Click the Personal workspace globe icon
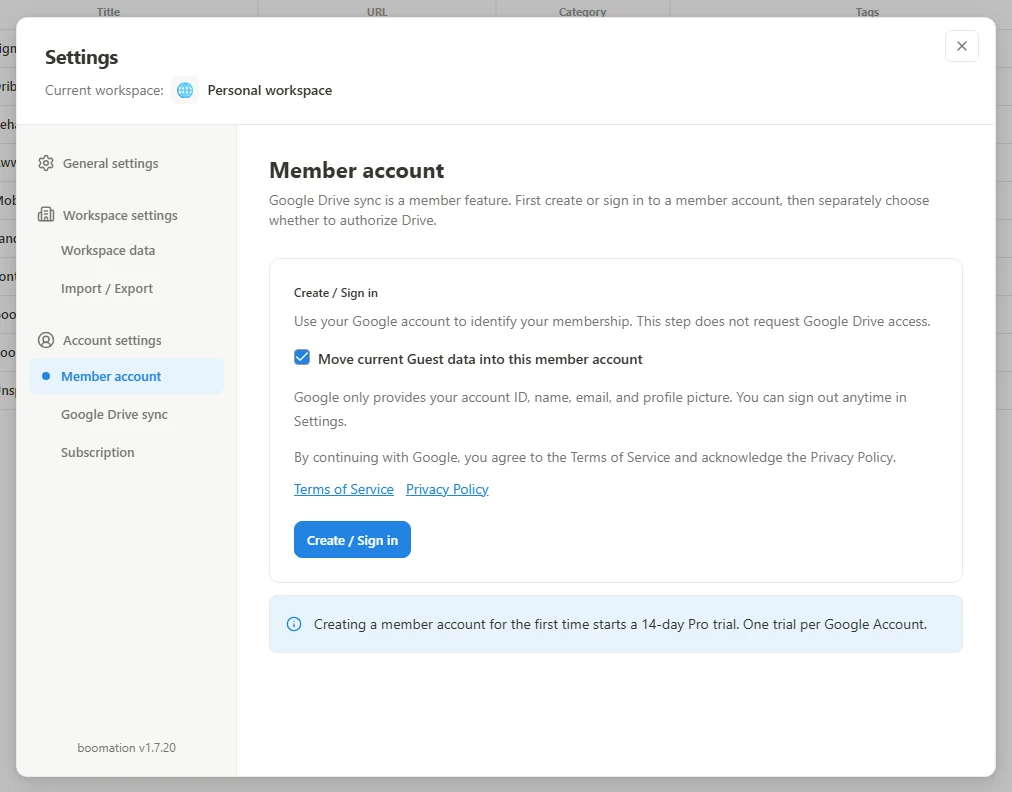This screenshot has height=792, width=1012. pyautogui.click(x=185, y=90)
